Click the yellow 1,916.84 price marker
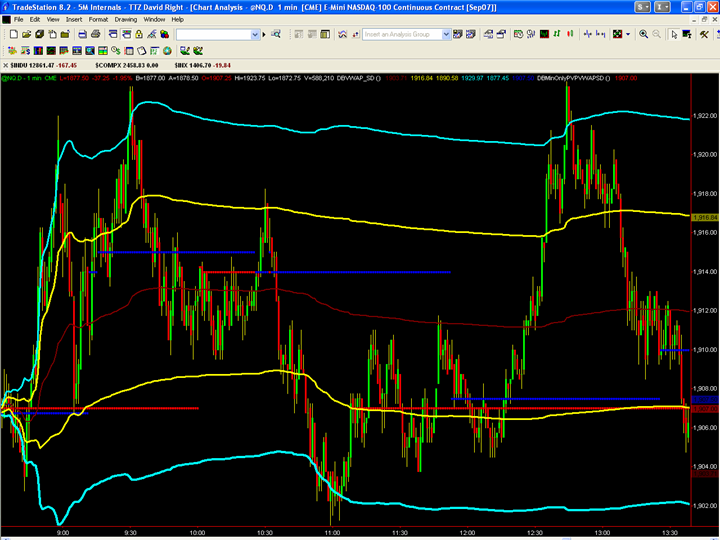720x540 pixels. (x=705, y=218)
